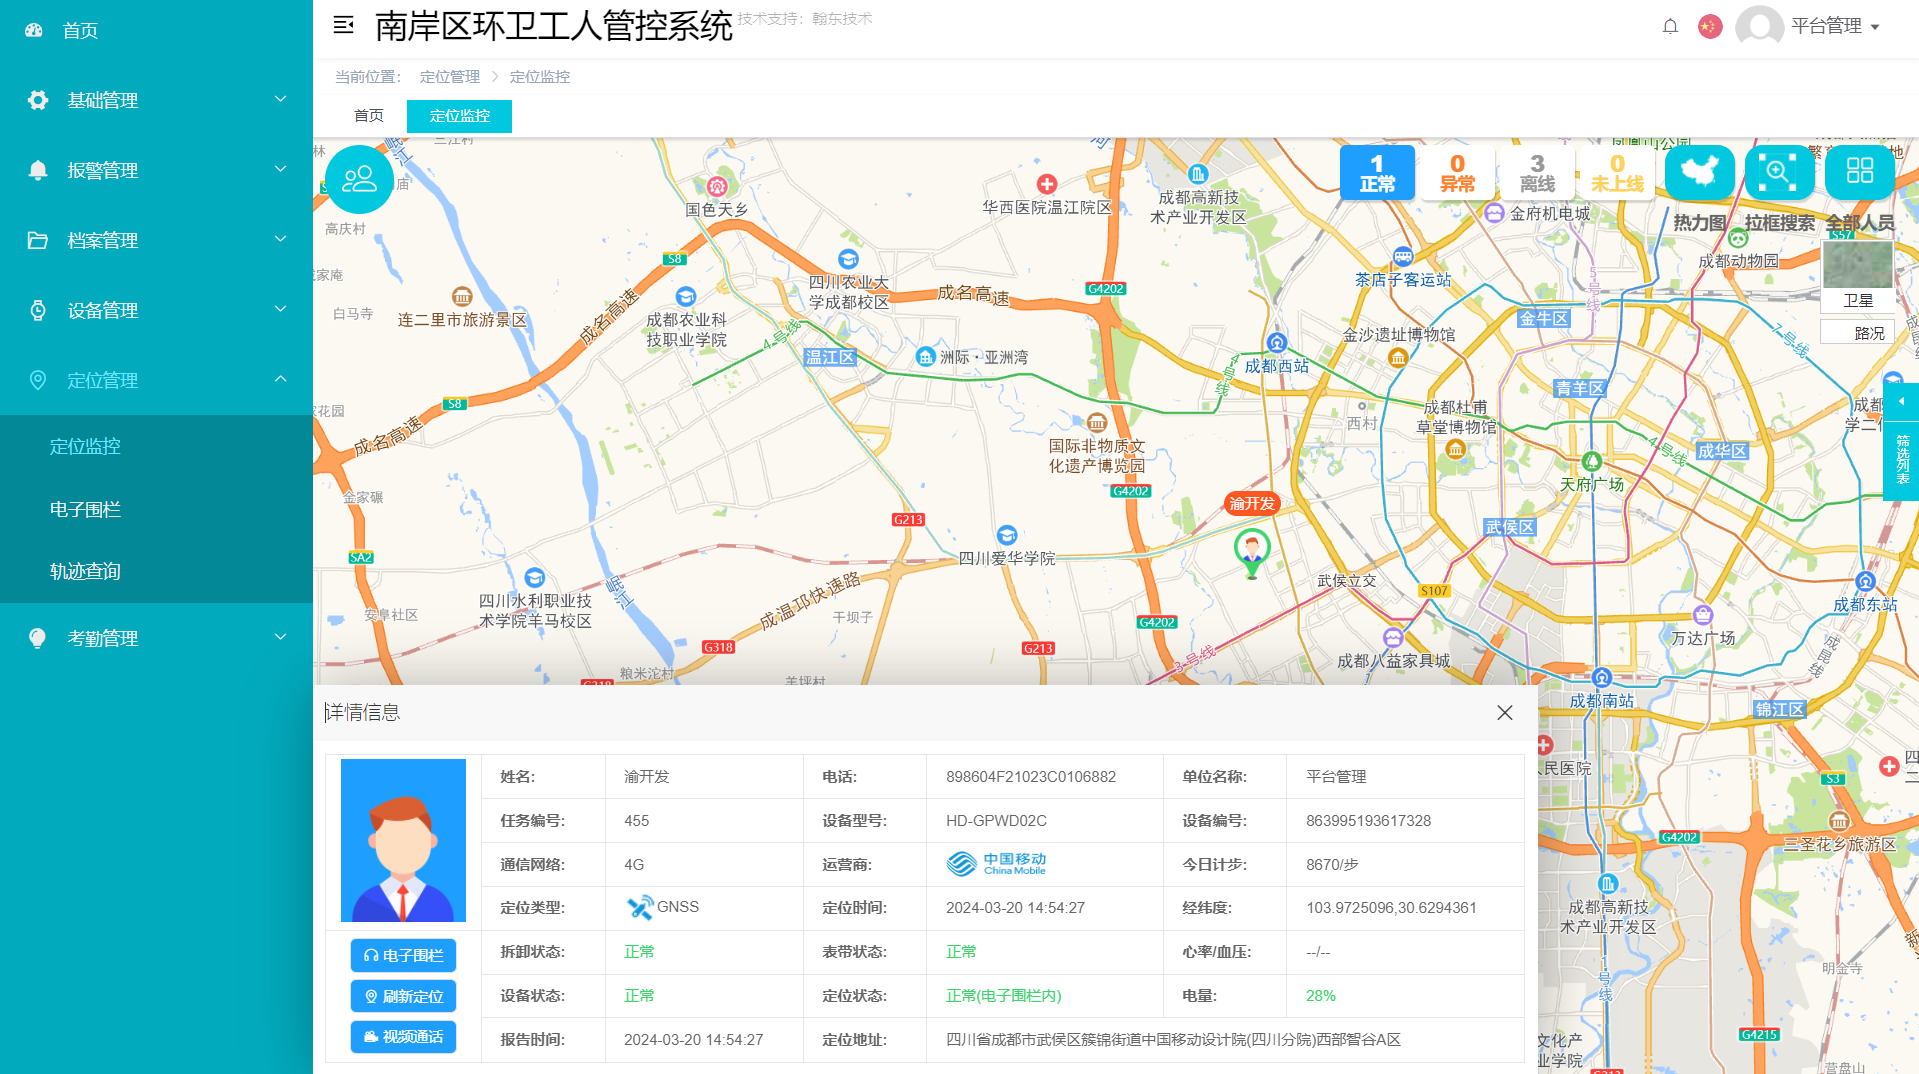Image resolution: width=1919 pixels, height=1074 pixels.
Task: Click the person avatar photo in details
Action: [403, 840]
